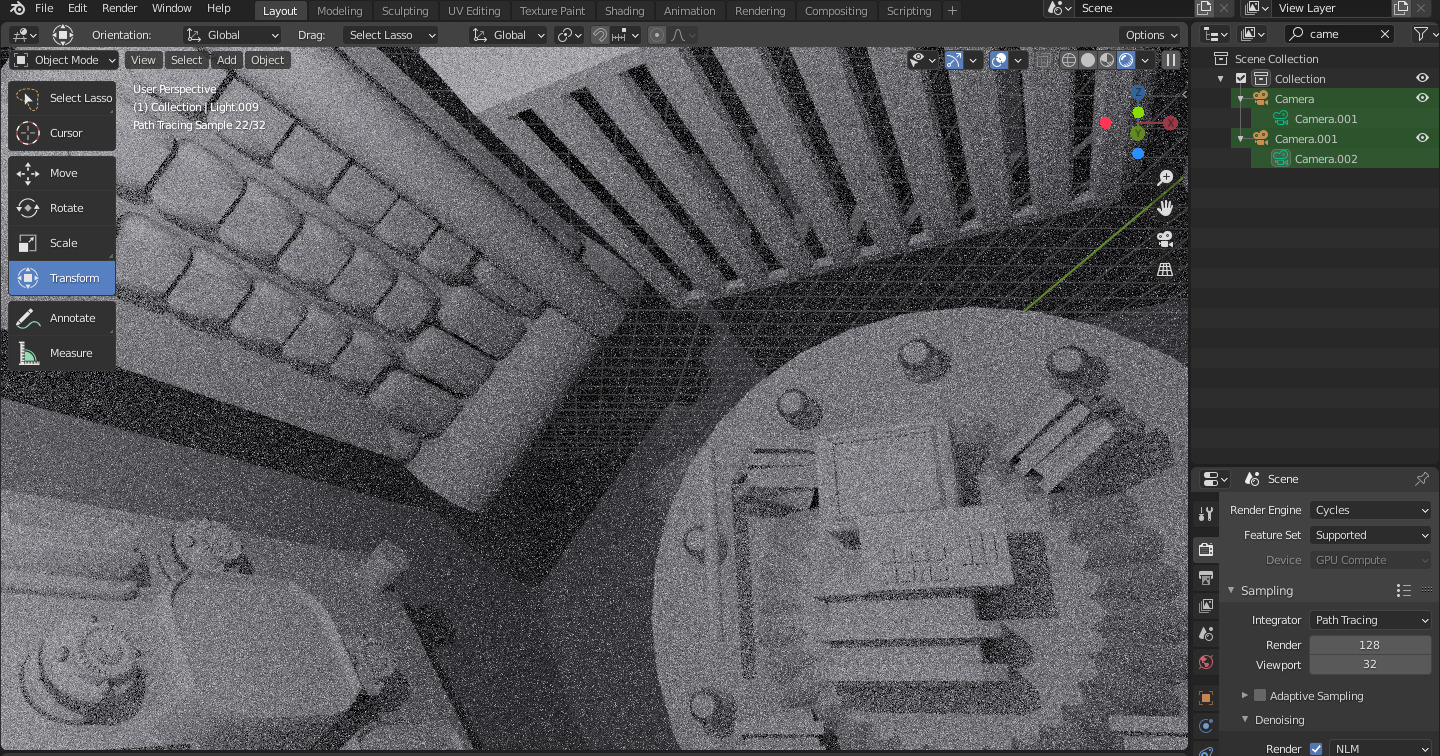Pin the Scene properties panel
1440x756 pixels.
pos(1421,479)
